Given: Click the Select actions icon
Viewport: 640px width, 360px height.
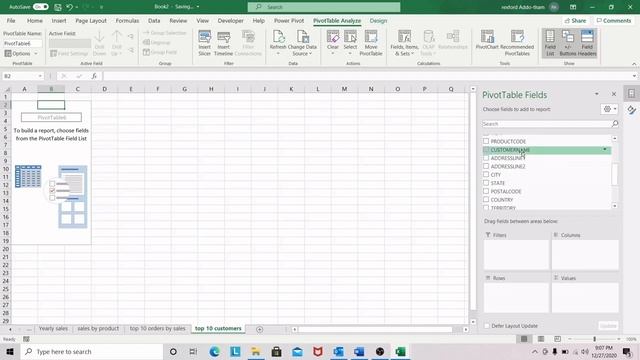Looking at the screenshot, I should (350, 43).
